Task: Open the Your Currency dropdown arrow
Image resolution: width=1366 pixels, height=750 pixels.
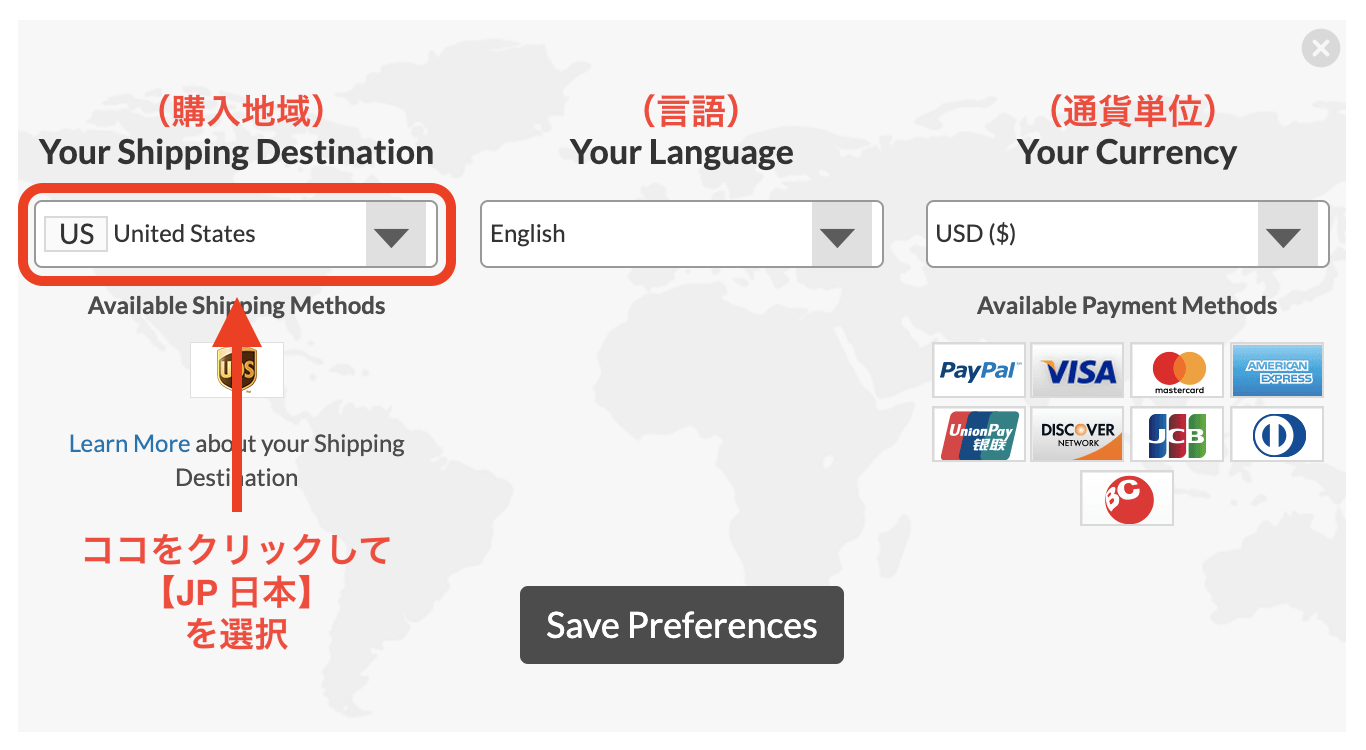Action: tap(1284, 235)
